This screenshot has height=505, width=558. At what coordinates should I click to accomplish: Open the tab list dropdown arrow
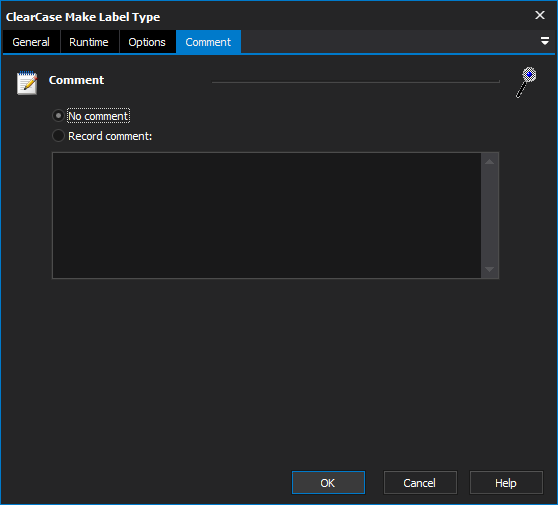coord(544,41)
